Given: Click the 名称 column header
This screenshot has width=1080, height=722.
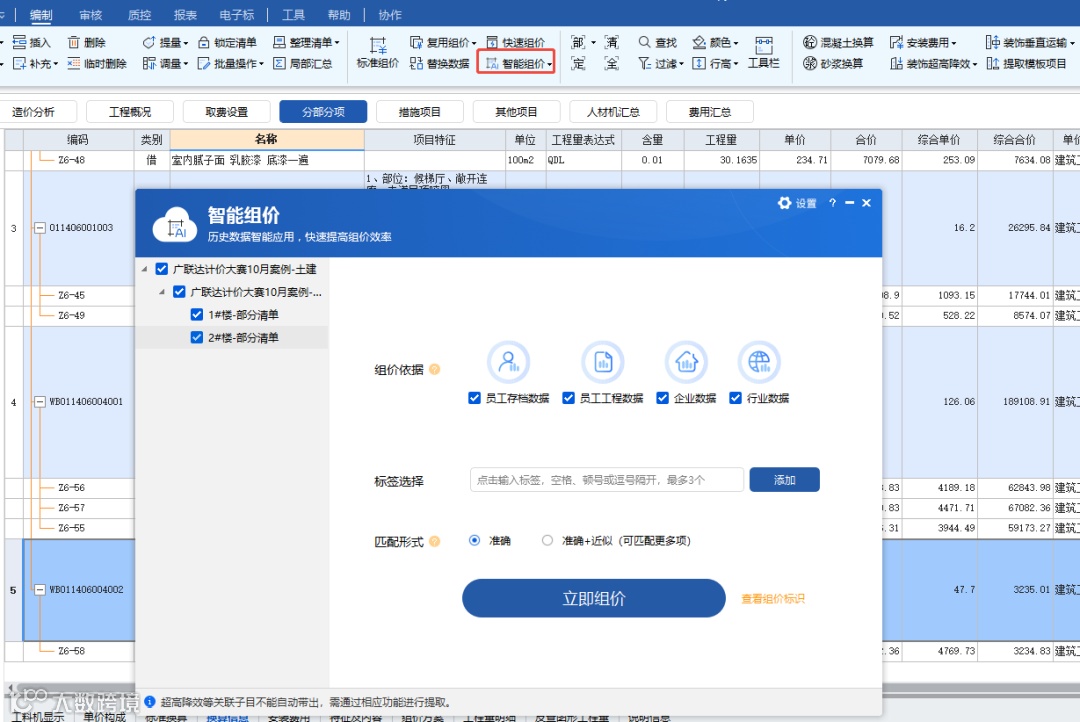Looking at the screenshot, I should (267, 139).
